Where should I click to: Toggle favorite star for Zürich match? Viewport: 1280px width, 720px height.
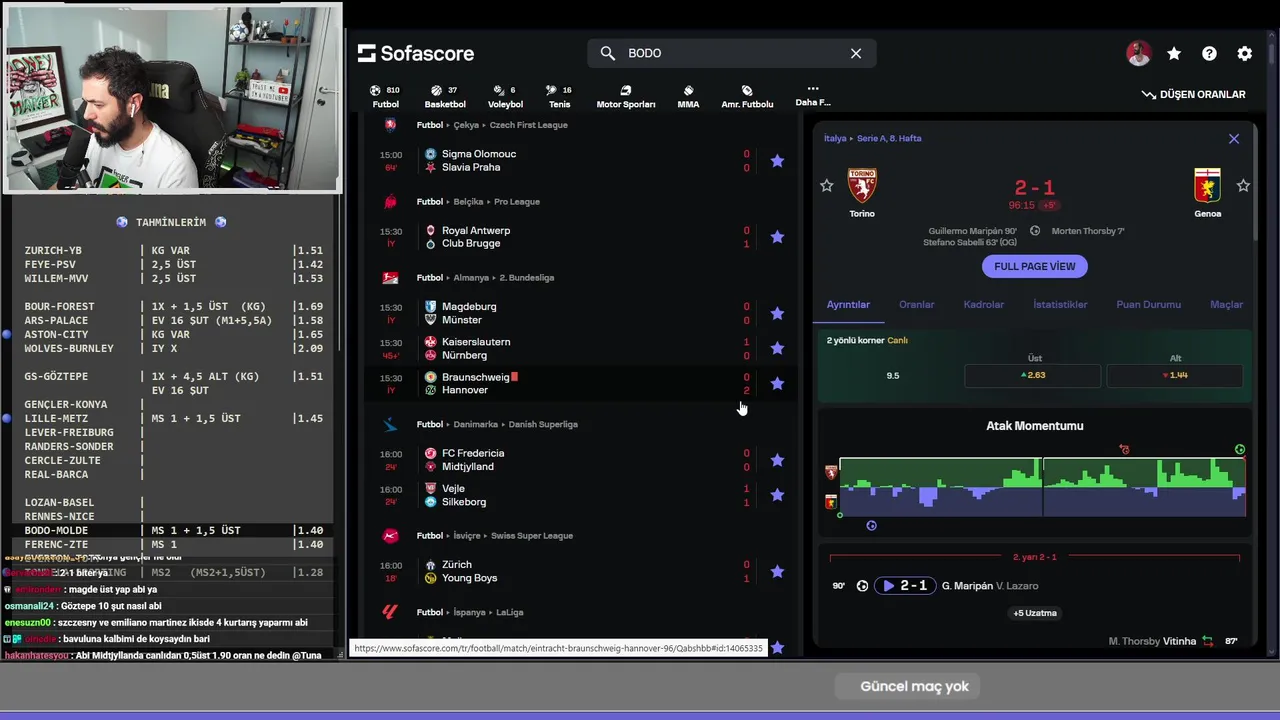[x=777, y=572]
